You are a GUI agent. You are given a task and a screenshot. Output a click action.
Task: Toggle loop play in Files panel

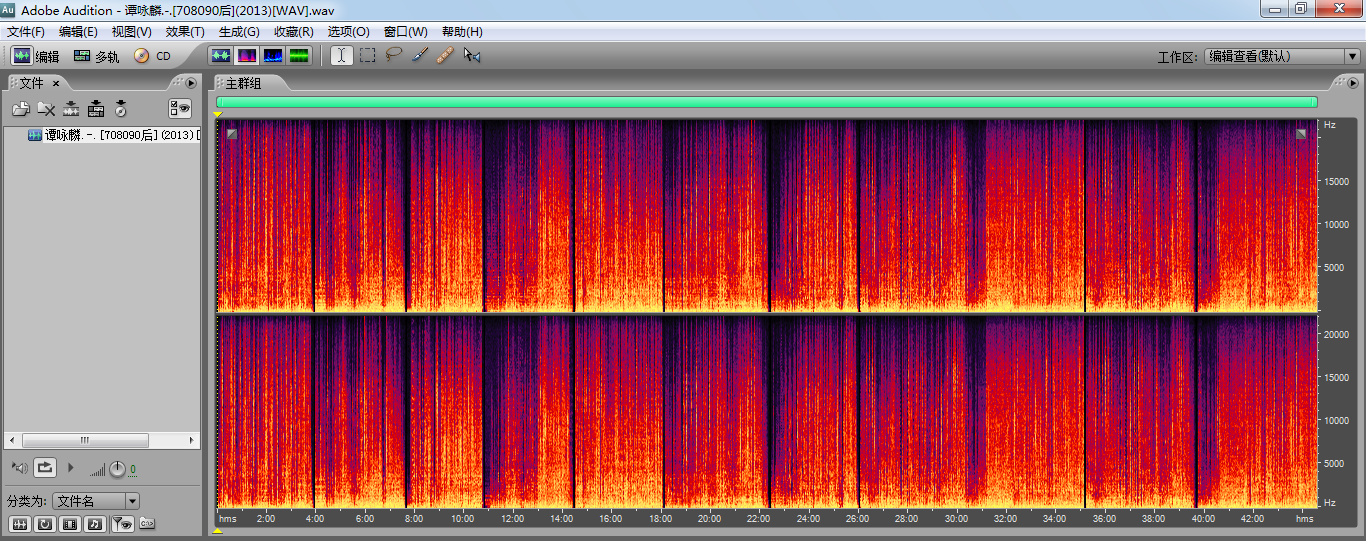pos(45,467)
